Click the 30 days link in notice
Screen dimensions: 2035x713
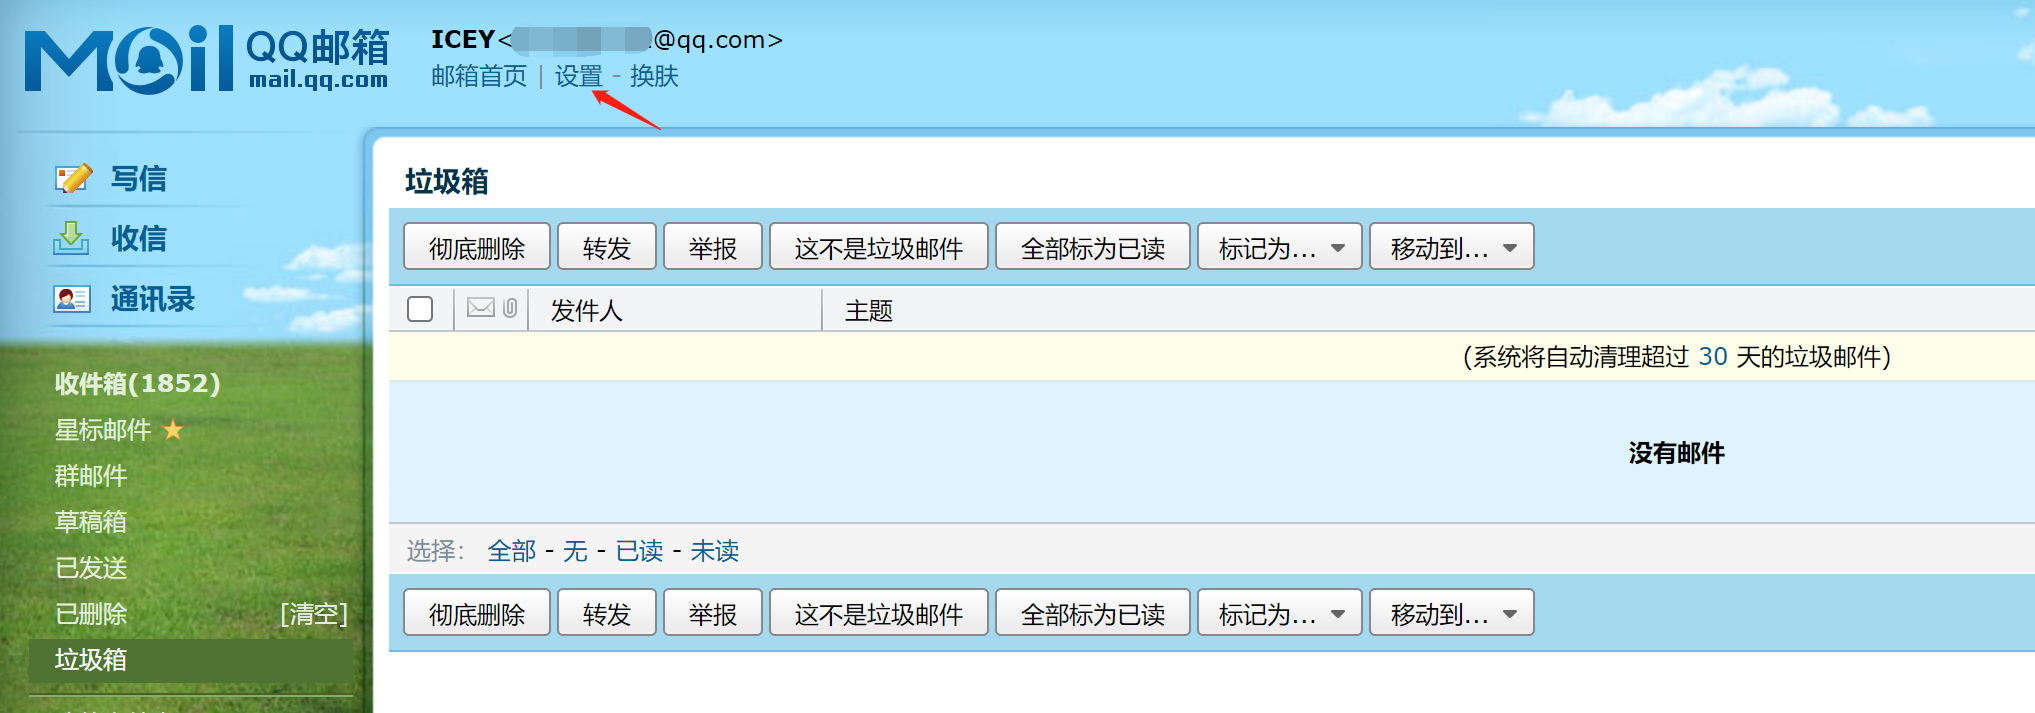click(1713, 357)
